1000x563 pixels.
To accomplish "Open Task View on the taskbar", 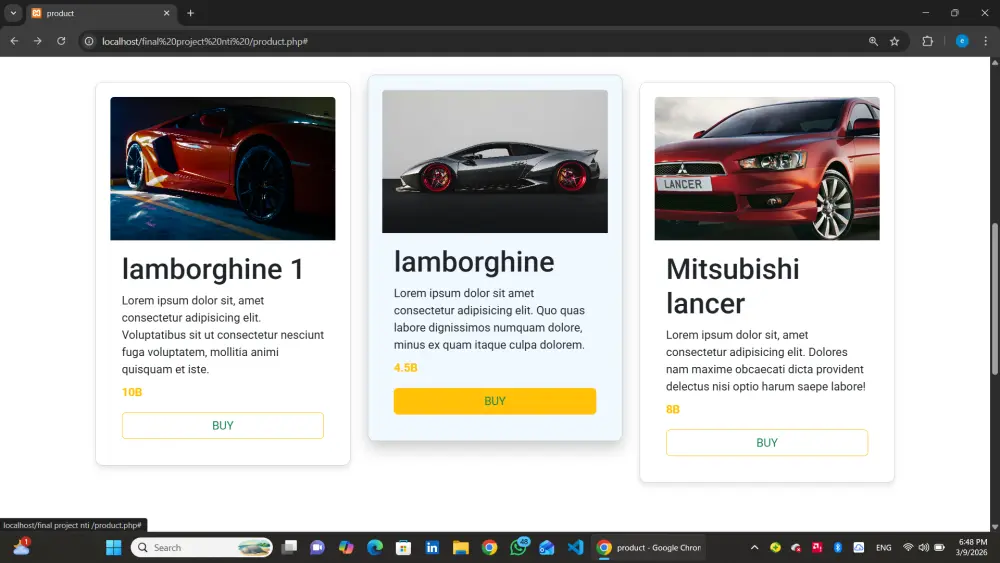I will [x=290, y=547].
